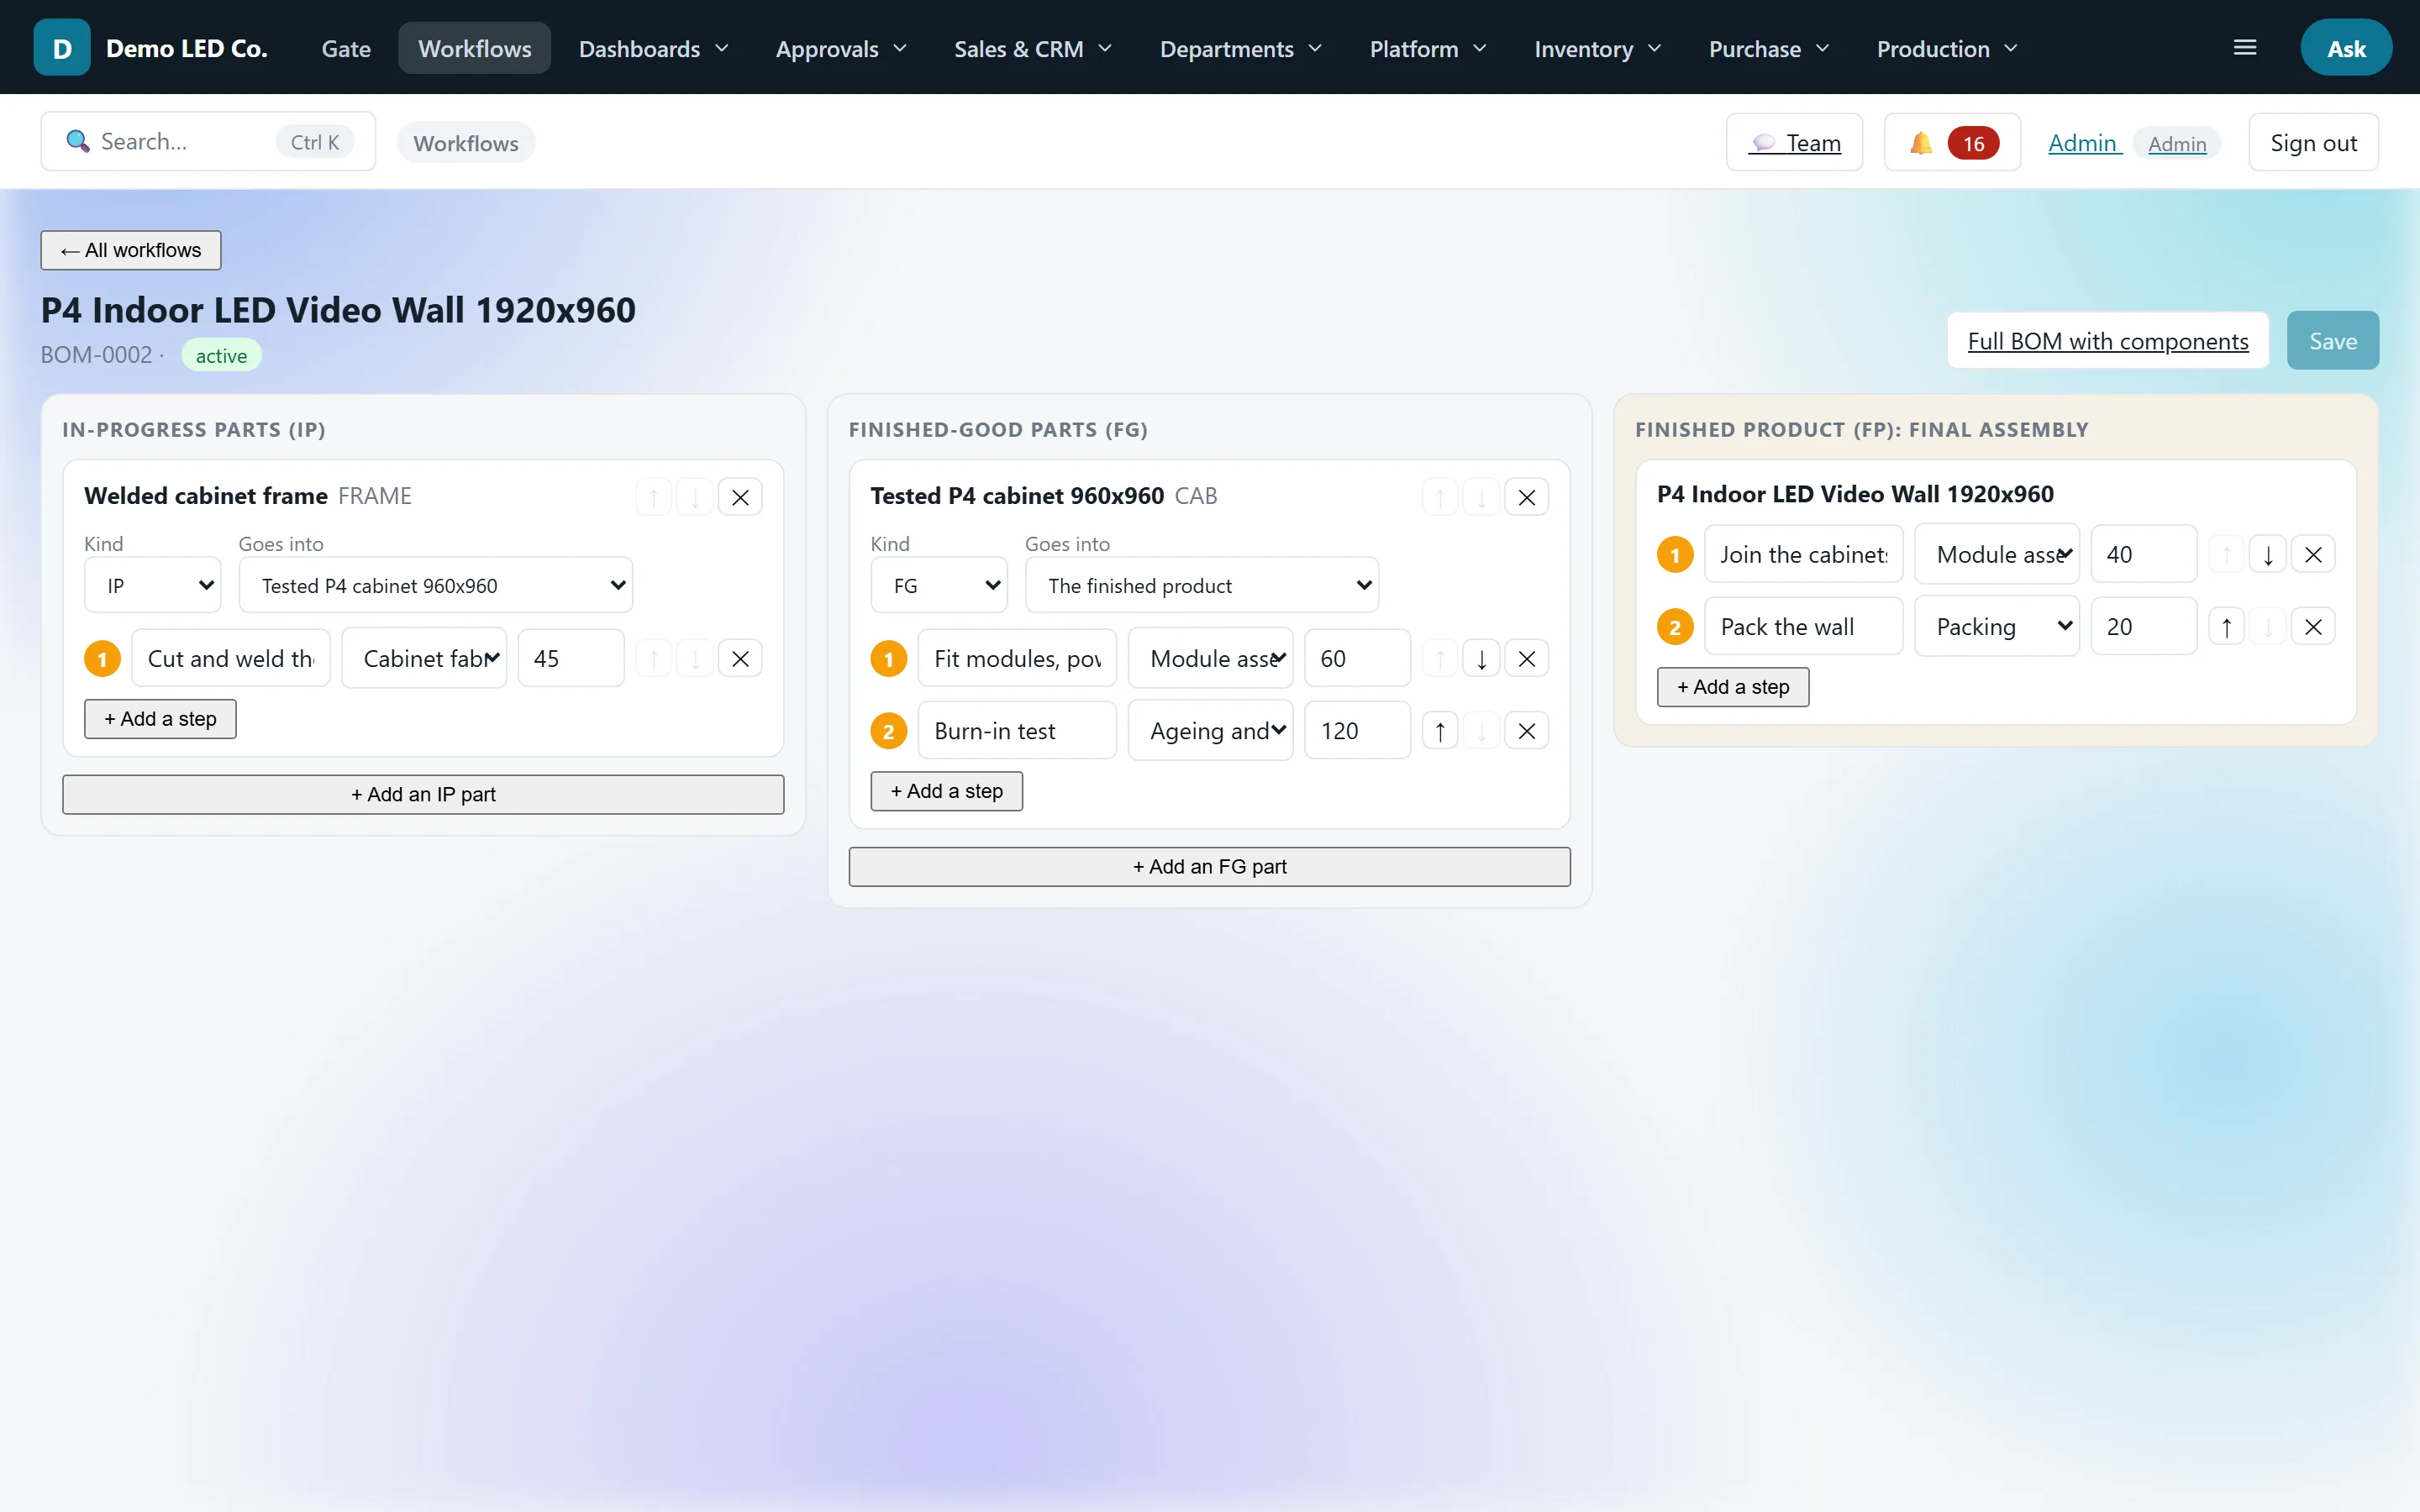2420x1512 pixels.
Task: Add a step to final assembly
Action: (x=1733, y=687)
